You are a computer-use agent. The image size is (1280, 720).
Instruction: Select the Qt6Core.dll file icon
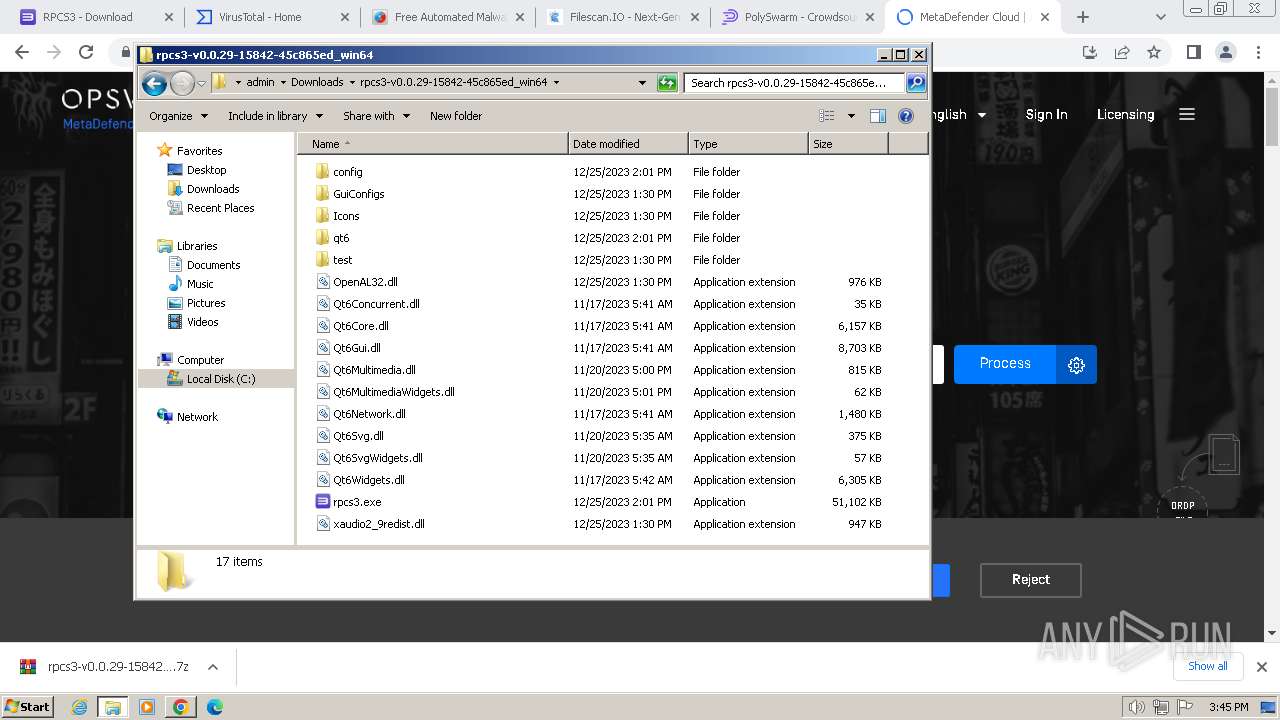[x=323, y=326]
